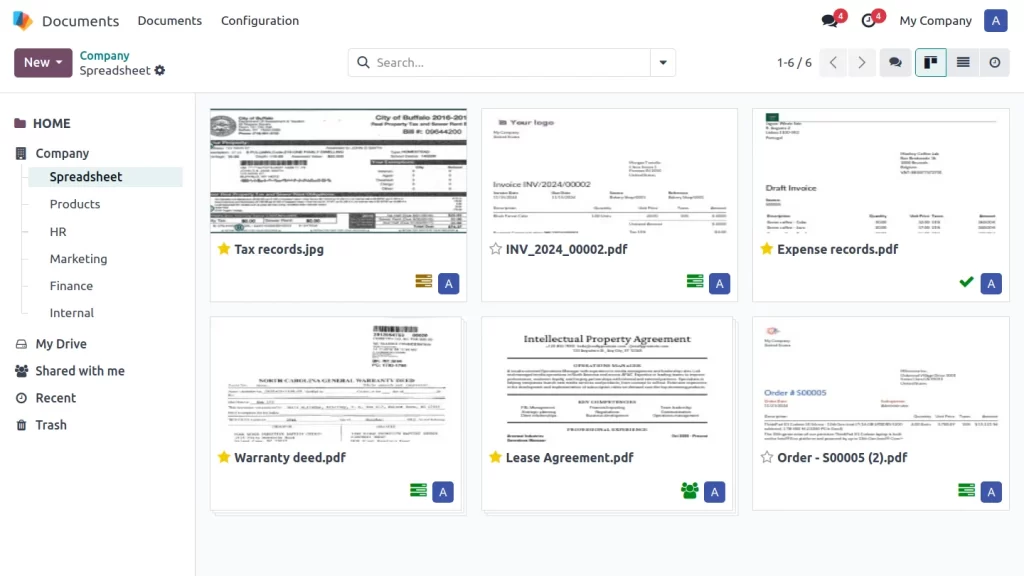Click the Documents app logo
Image resolution: width=1024 pixels, height=576 pixels.
(22, 21)
